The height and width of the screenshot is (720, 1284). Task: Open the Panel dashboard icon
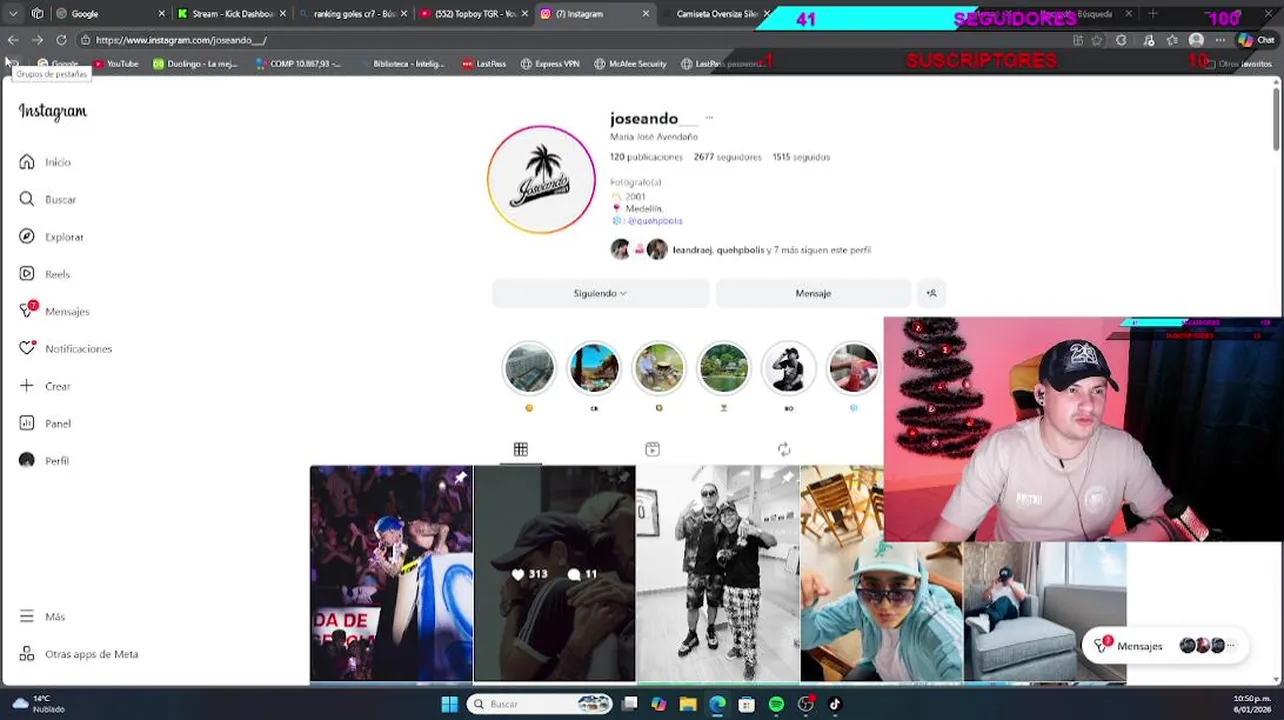pyautogui.click(x=27, y=423)
